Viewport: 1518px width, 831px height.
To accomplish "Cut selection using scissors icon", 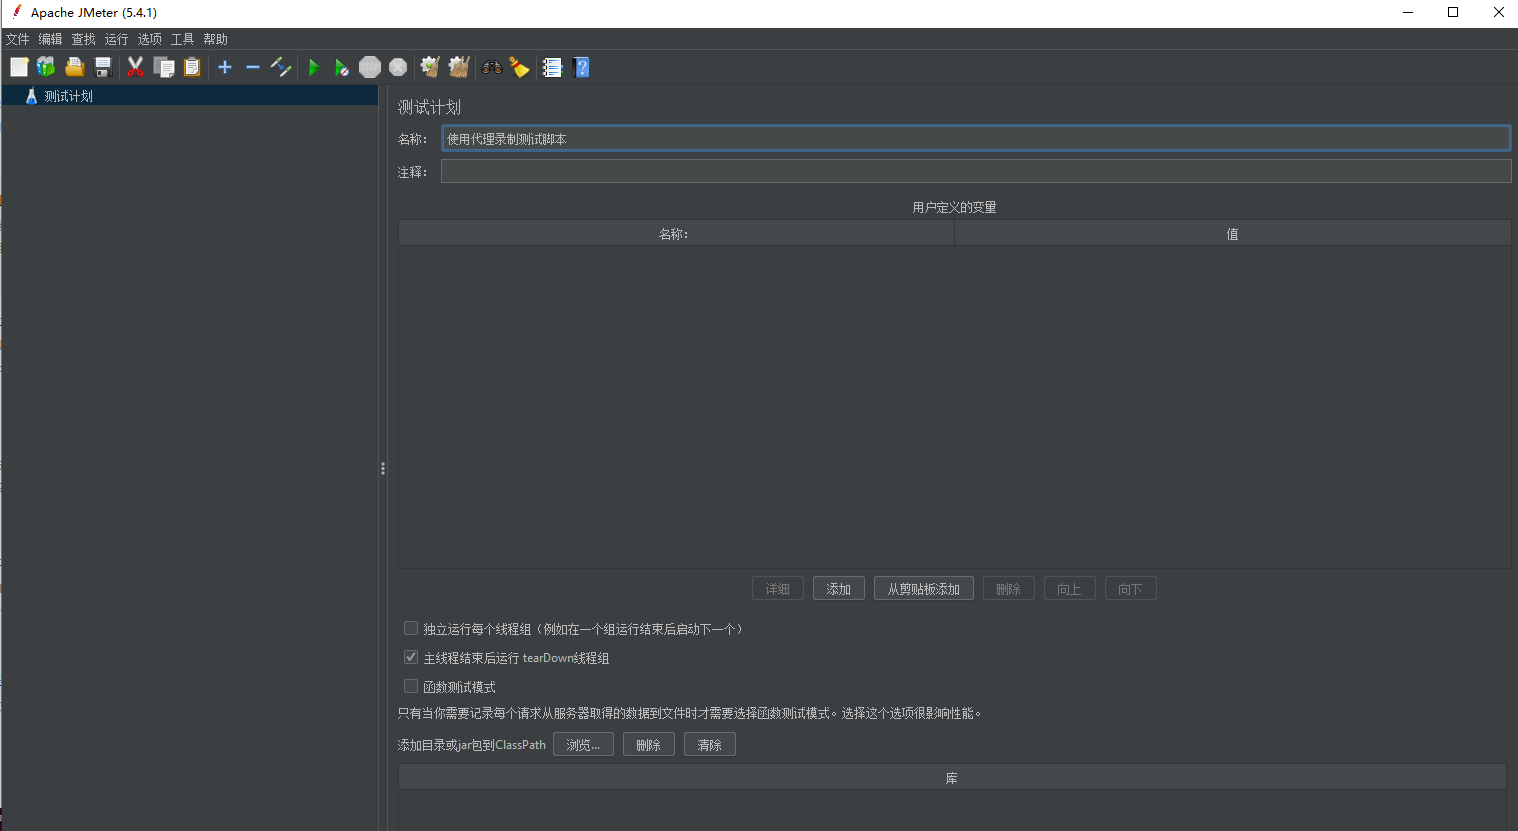I will 135,67.
